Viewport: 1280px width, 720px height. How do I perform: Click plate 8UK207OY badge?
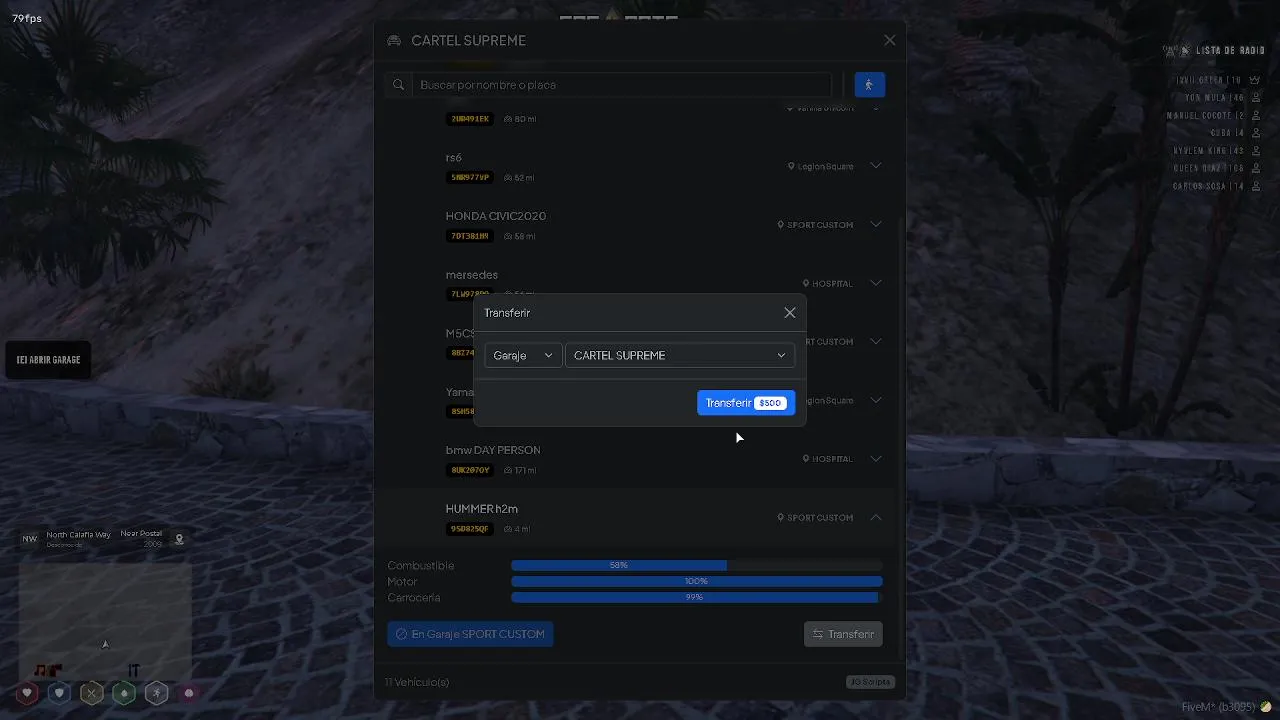pos(470,470)
